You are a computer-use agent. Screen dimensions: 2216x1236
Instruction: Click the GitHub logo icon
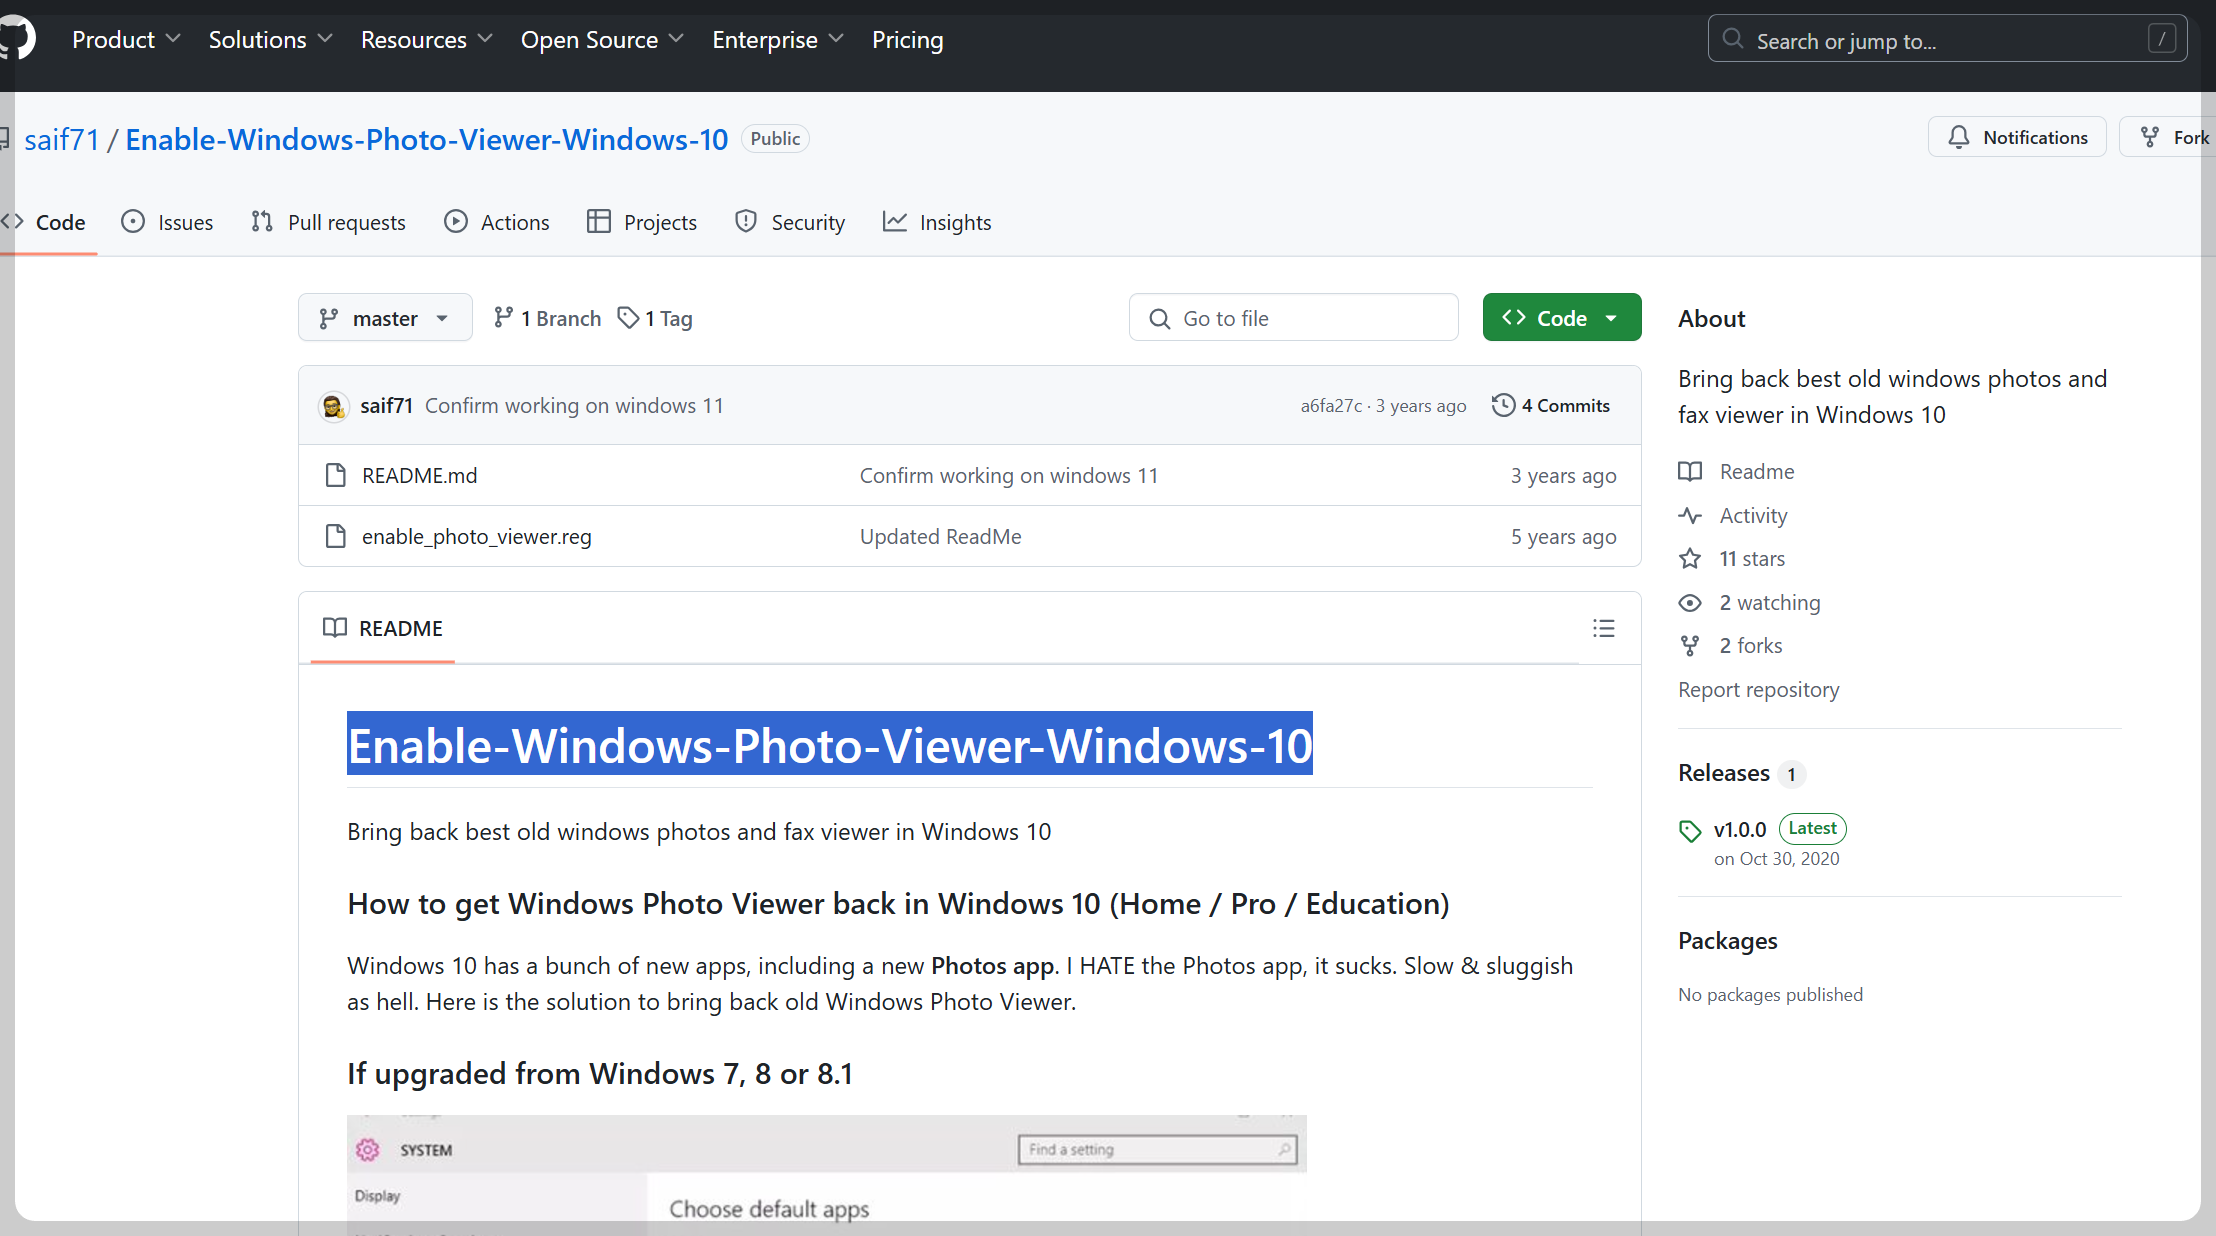[x=17, y=39]
